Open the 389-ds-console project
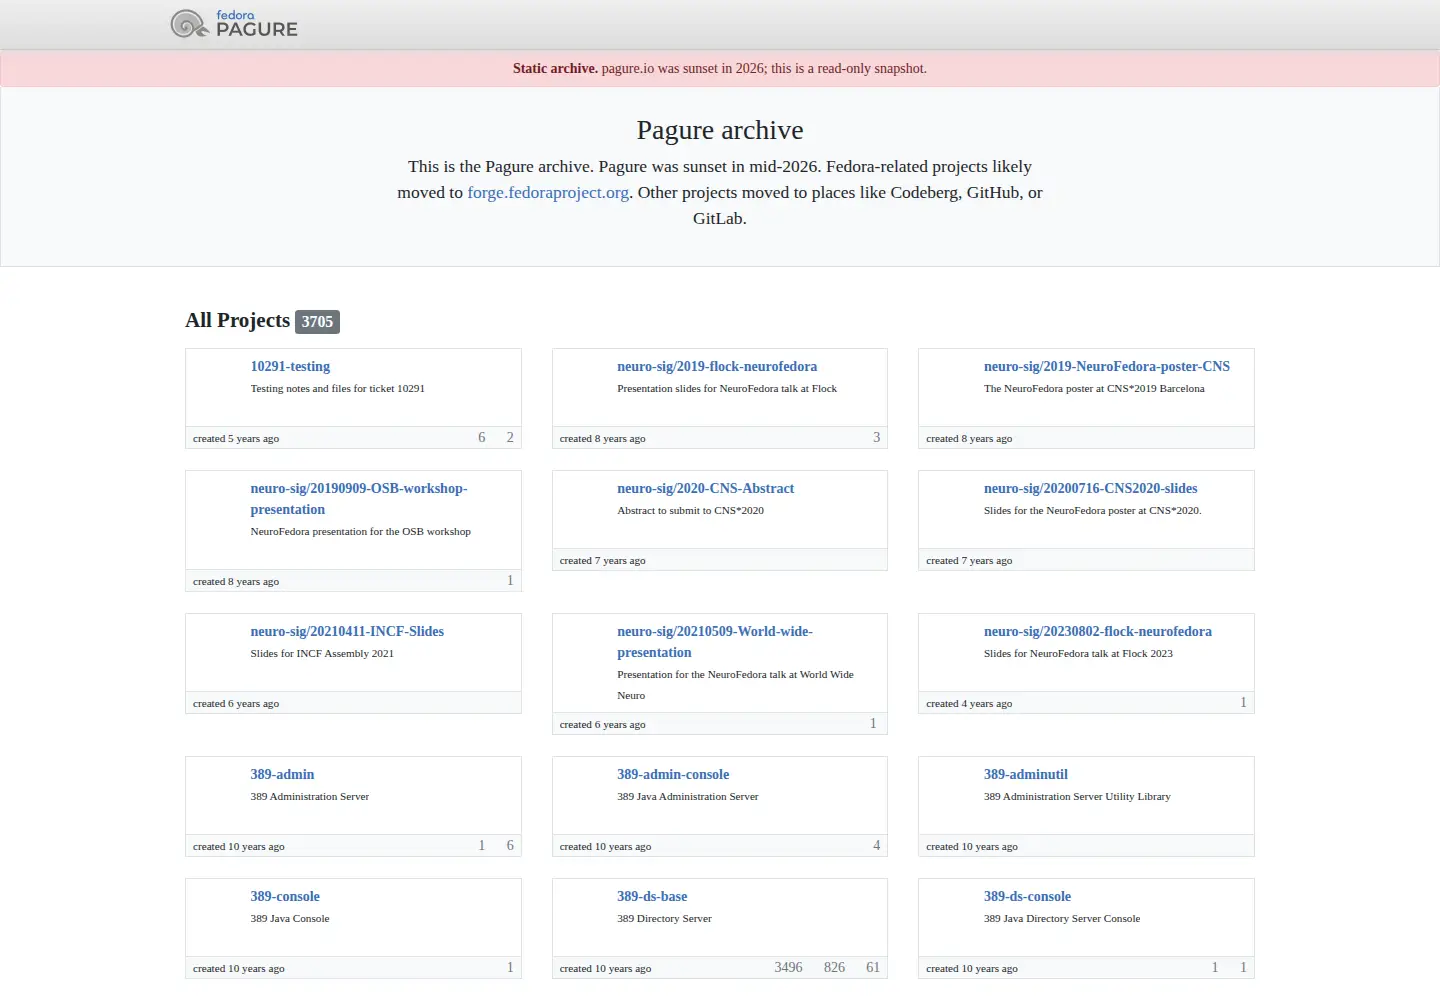The width and height of the screenshot is (1440, 1000). [1027, 897]
